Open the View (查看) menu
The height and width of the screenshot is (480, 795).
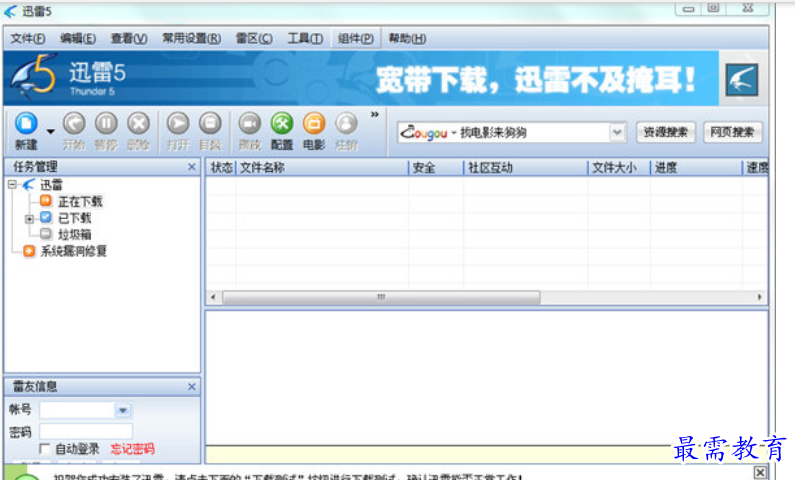(x=129, y=39)
